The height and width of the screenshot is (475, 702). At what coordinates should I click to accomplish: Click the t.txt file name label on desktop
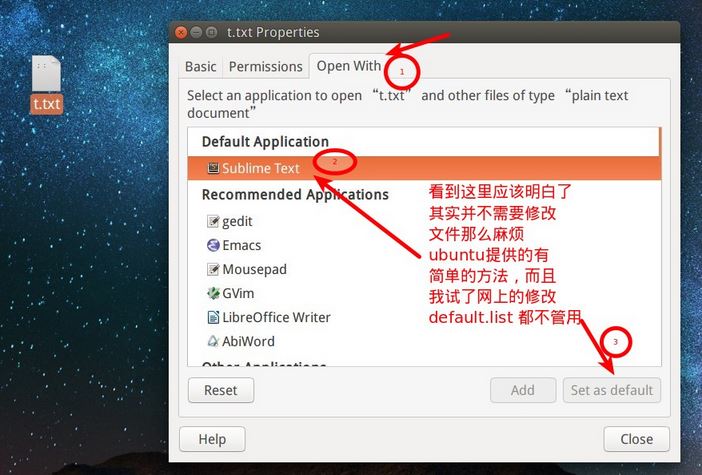(47, 104)
